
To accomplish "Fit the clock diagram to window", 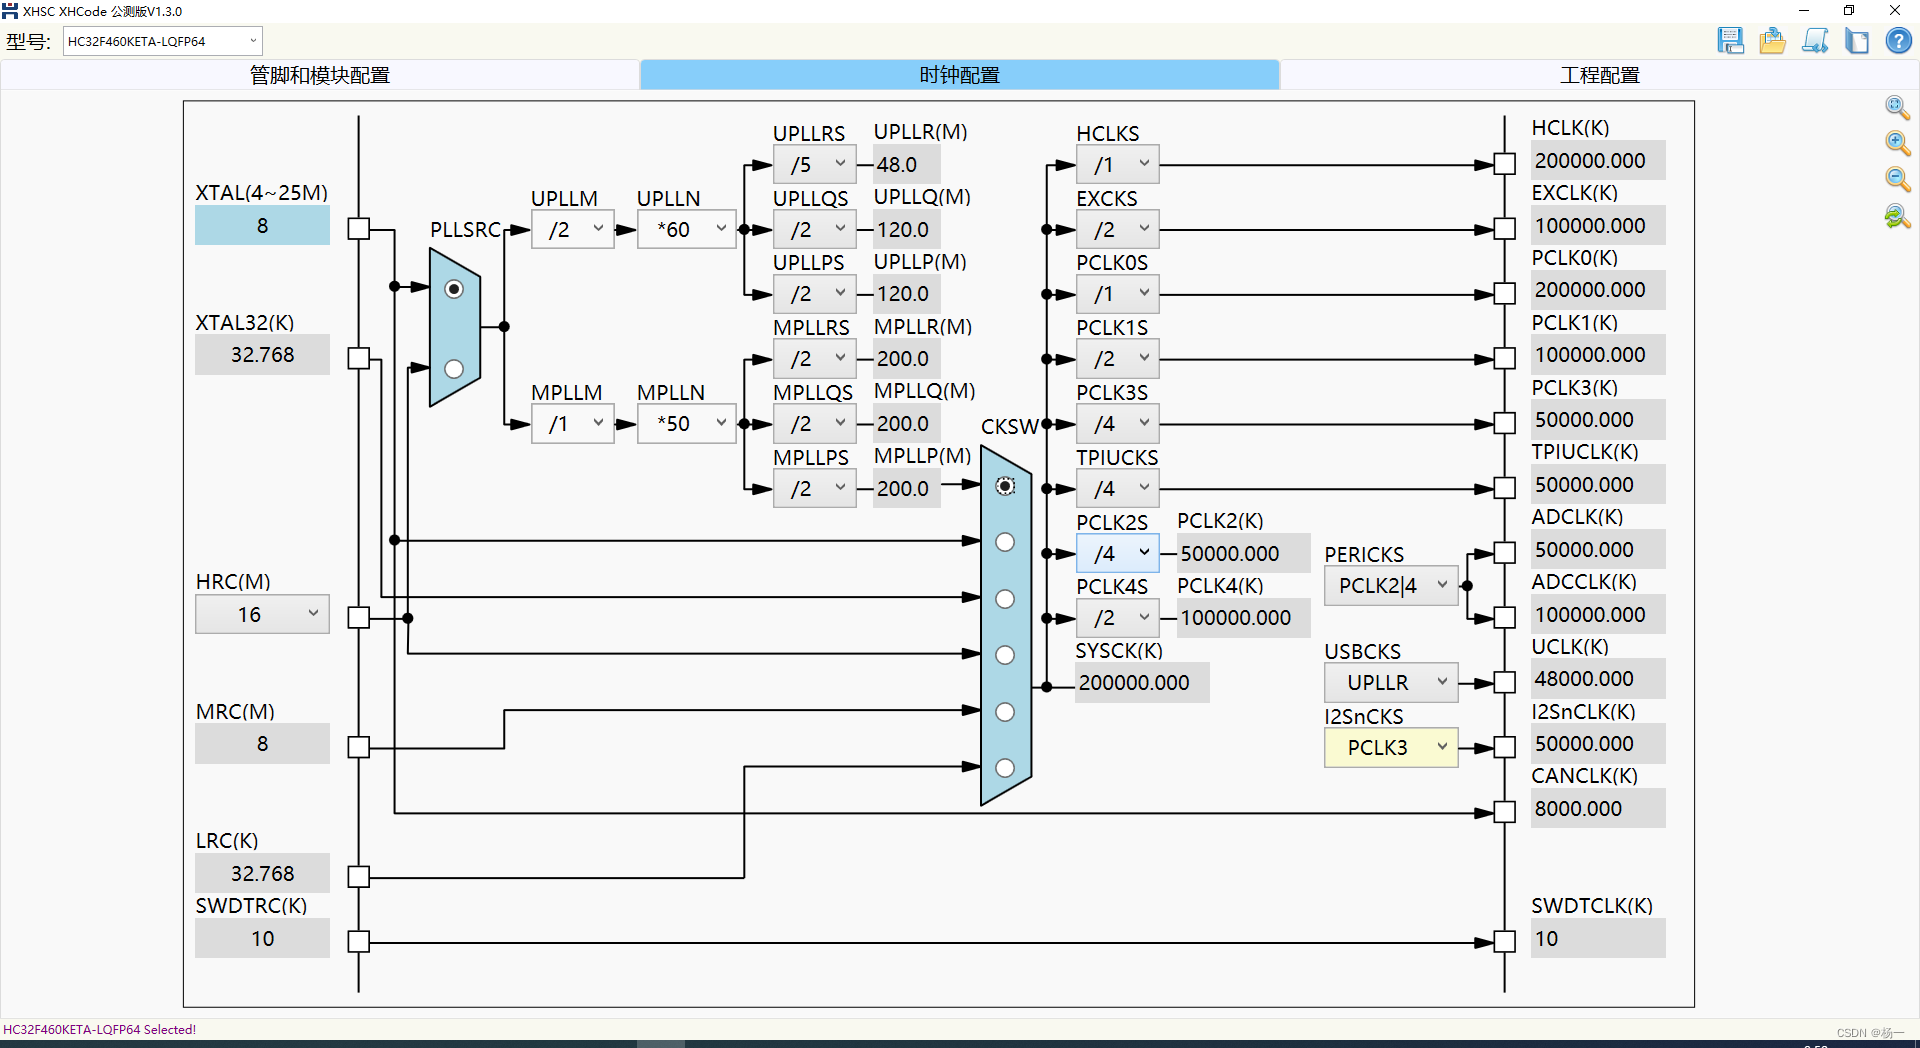I will (1895, 108).
